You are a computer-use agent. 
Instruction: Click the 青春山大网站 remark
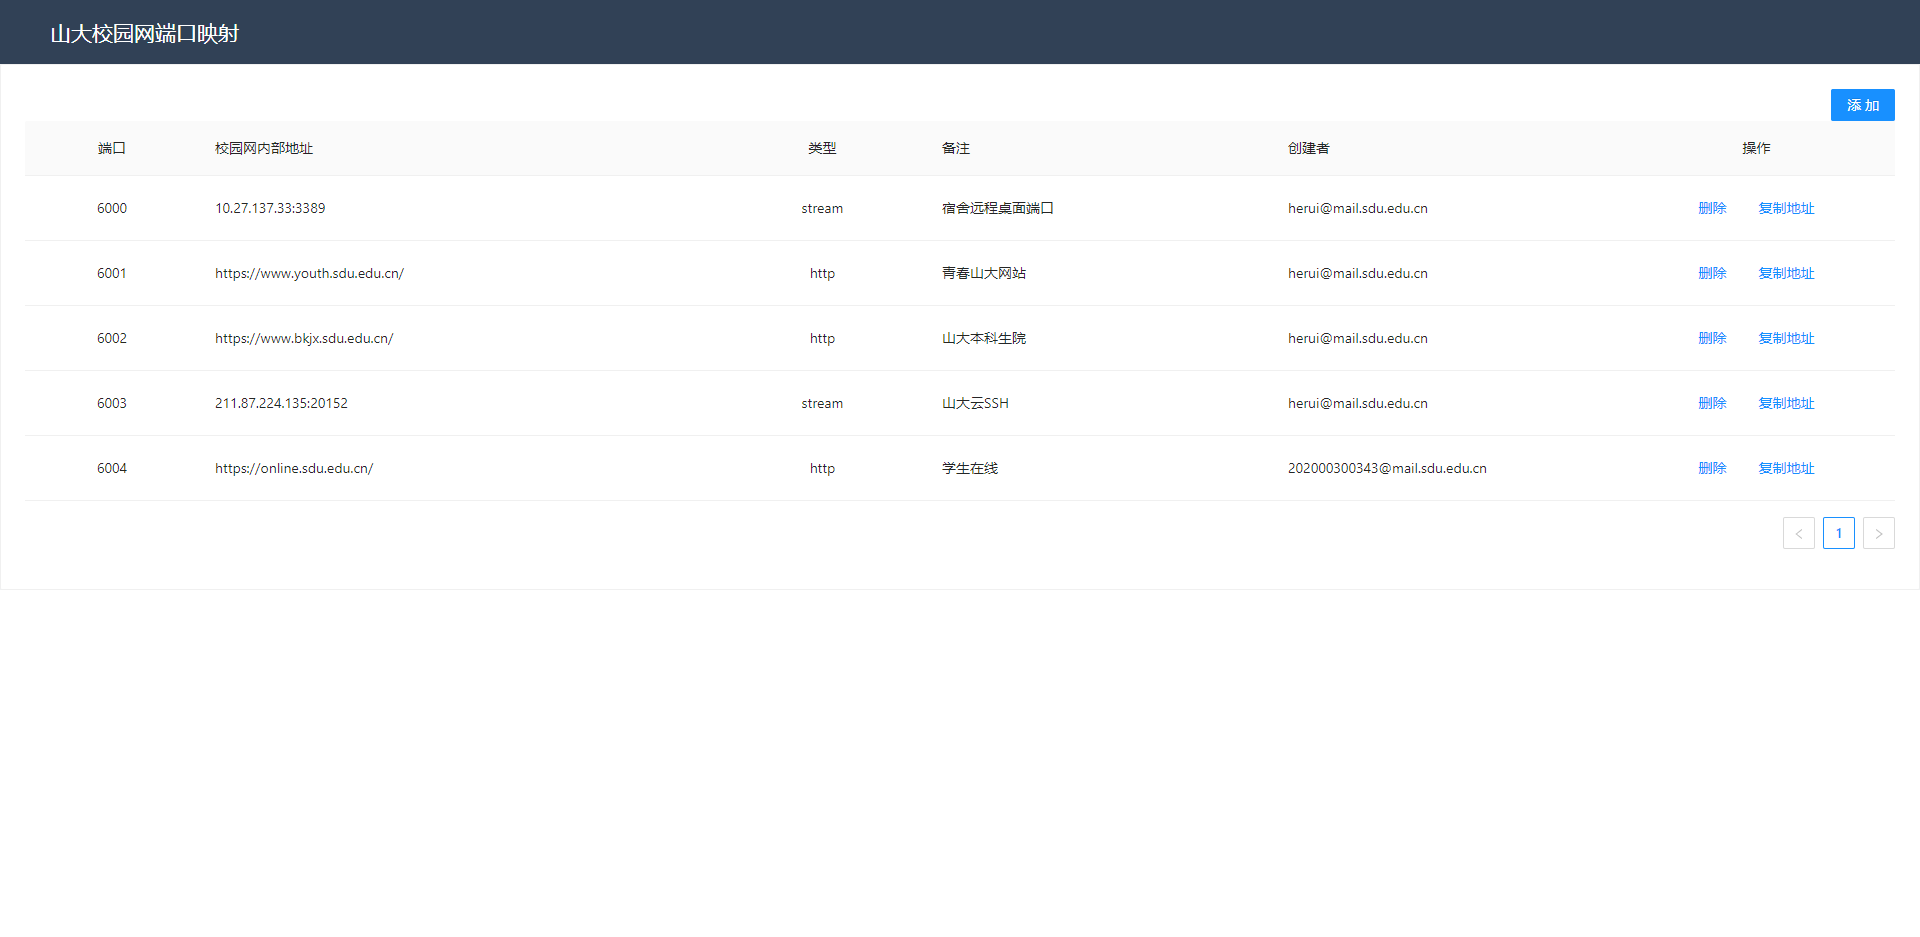(984, 273)
